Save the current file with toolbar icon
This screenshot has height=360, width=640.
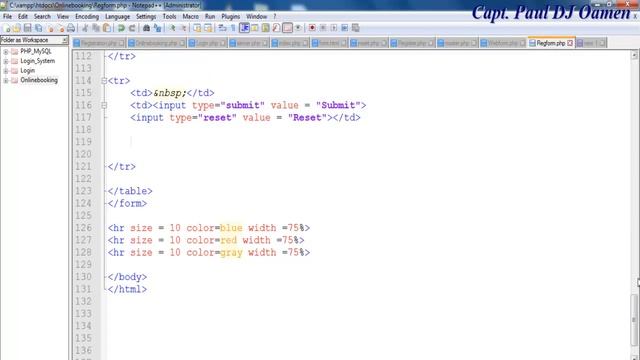[x=27, y=28]
